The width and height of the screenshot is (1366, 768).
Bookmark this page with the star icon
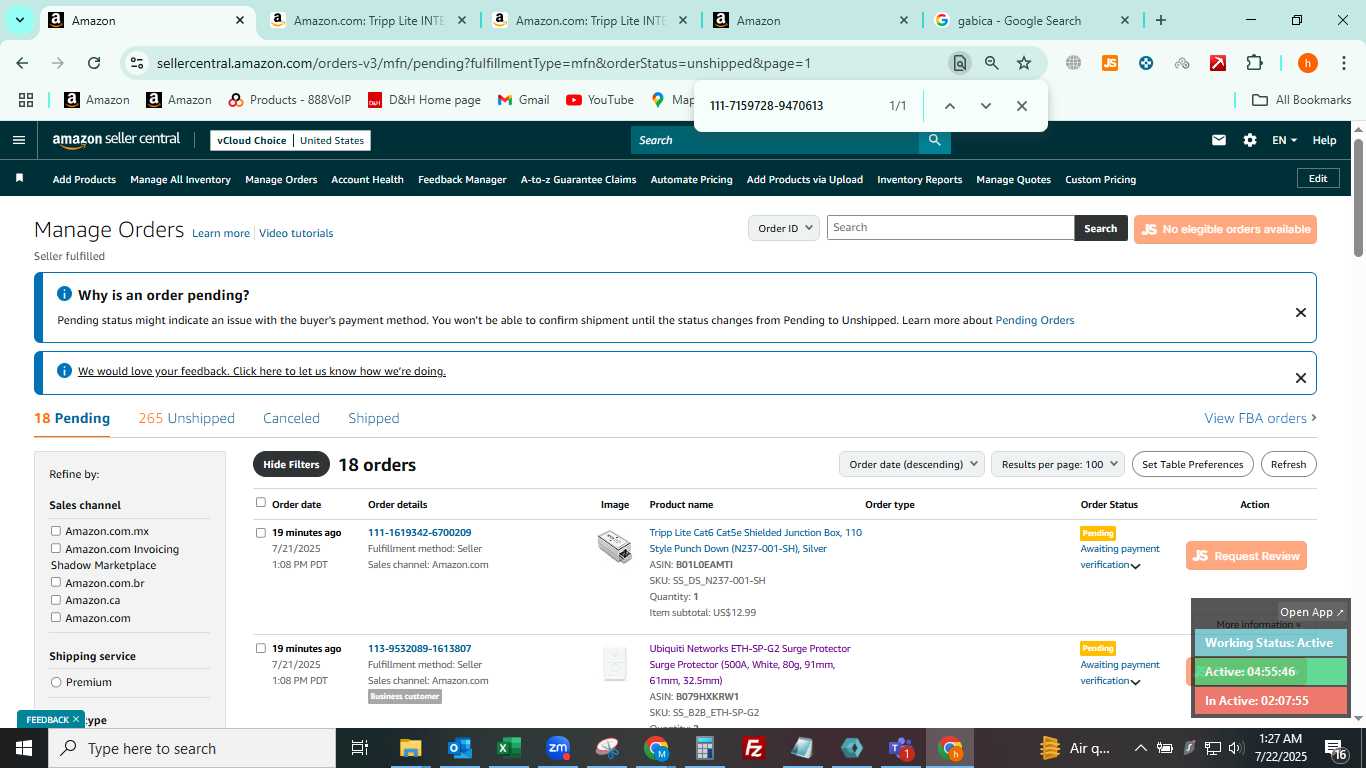[x=1024, y=63]
